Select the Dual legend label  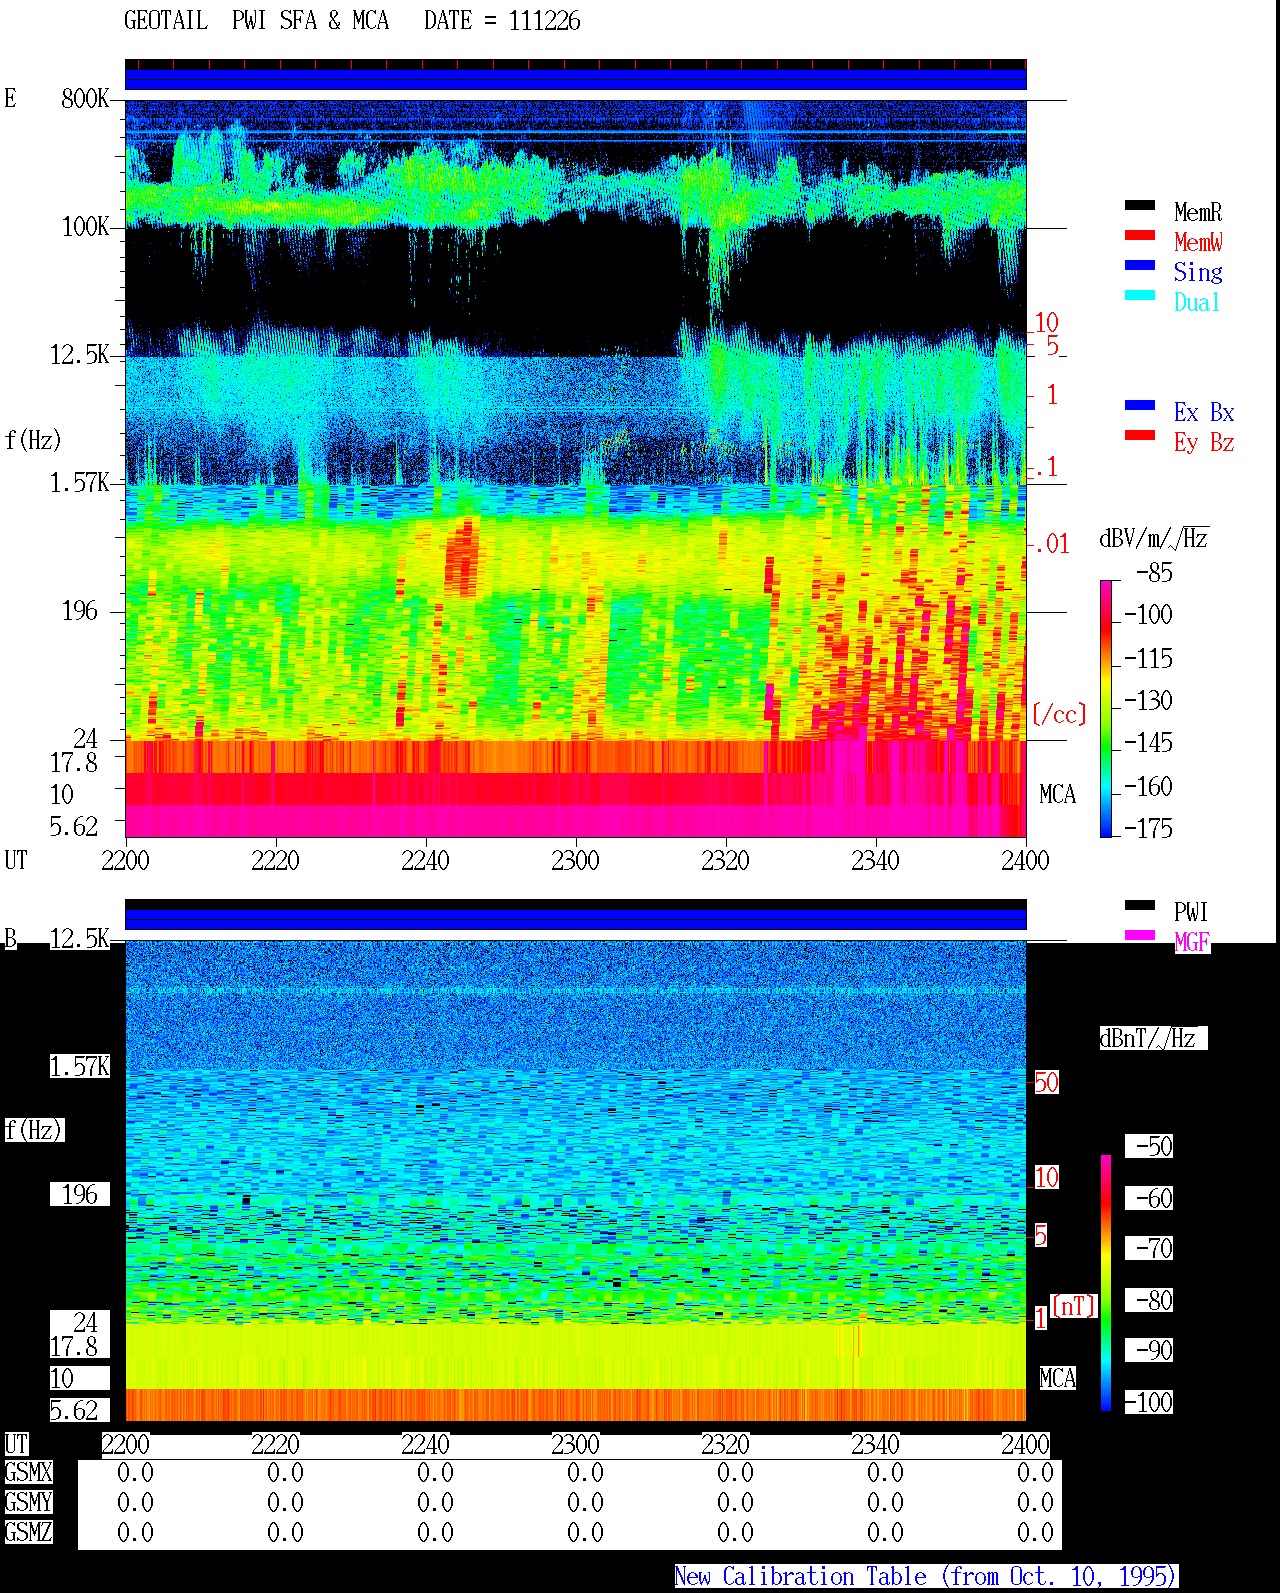[x=1198, y=302]
